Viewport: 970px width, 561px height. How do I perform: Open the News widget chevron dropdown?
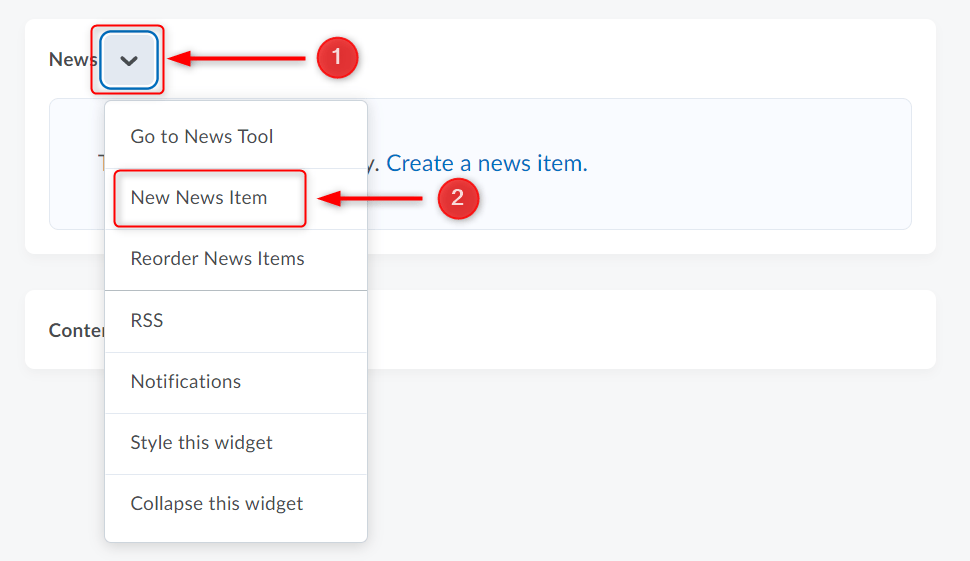[x=129, y=60]
